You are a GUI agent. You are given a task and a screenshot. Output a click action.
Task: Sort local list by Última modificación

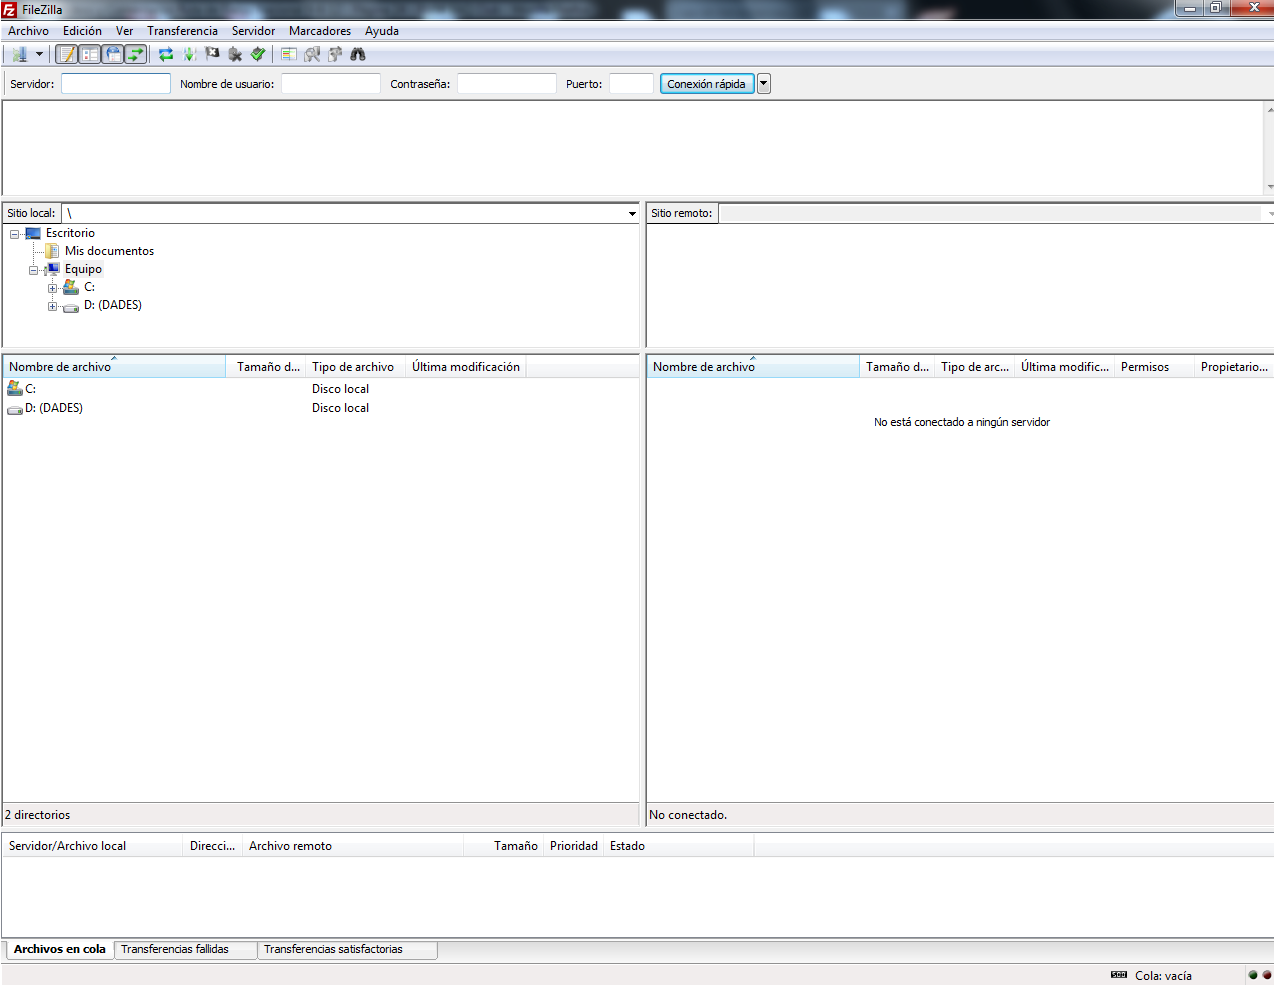click(x=465, y=367)
